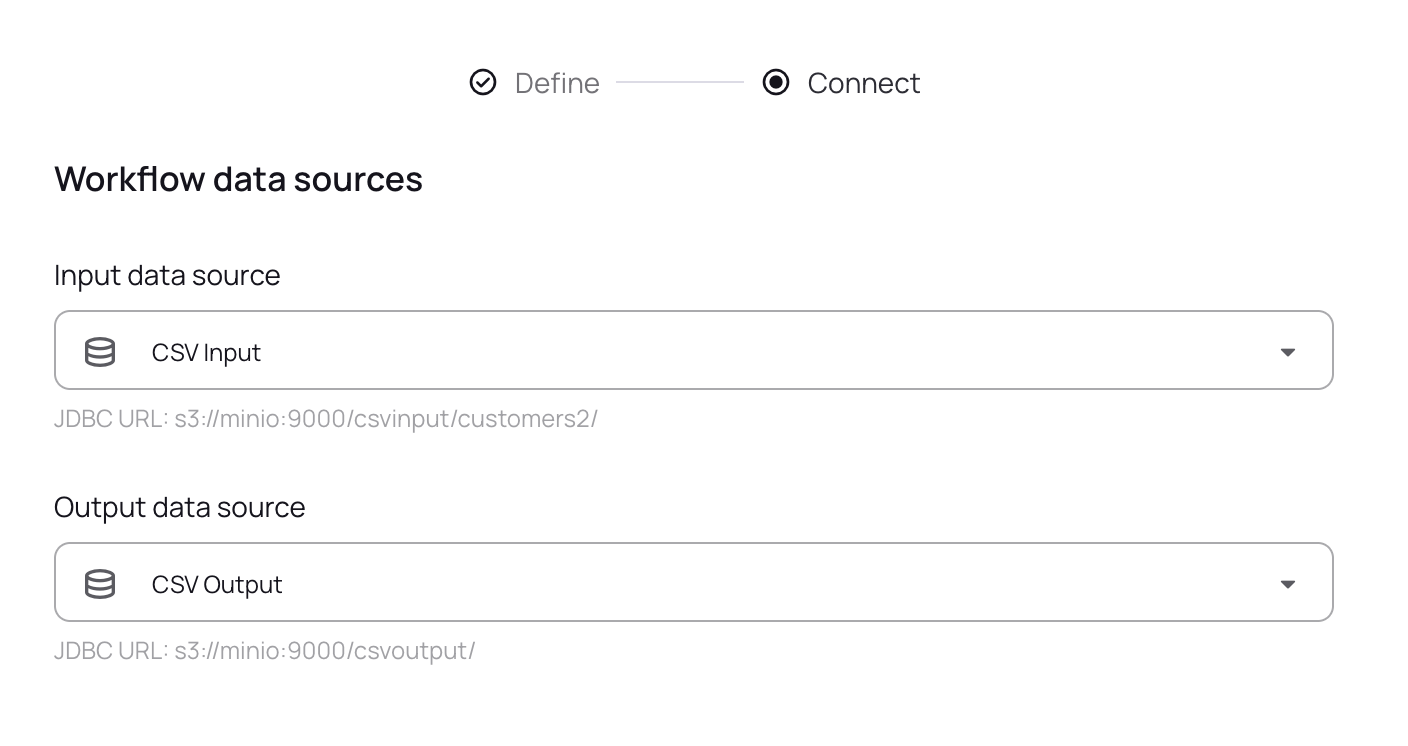Click the 'CSV Output' selected value text

(x=217, y=585)
